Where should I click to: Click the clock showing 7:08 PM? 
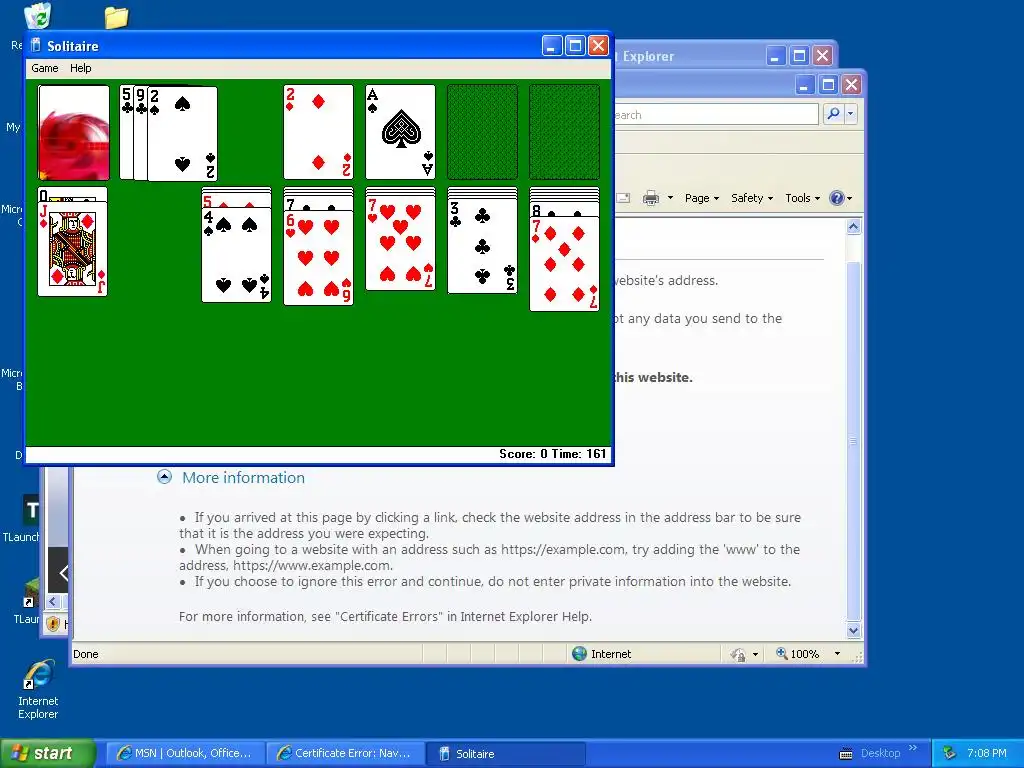pos(987,753)
